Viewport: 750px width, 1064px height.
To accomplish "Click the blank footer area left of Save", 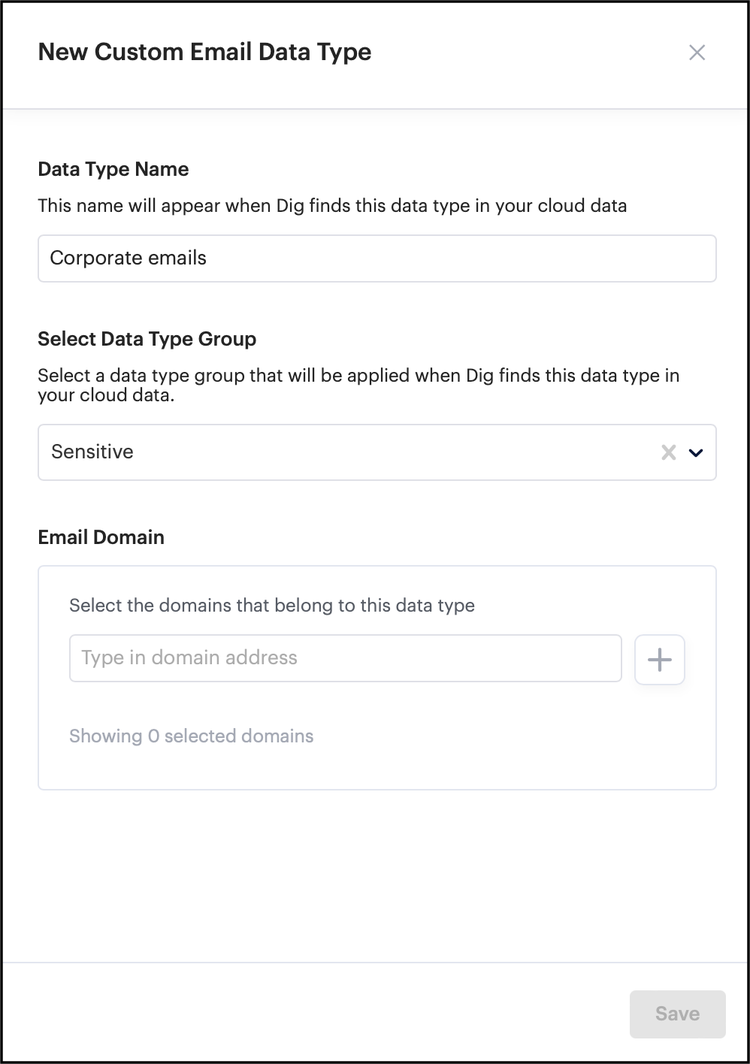I will 300,1013.
